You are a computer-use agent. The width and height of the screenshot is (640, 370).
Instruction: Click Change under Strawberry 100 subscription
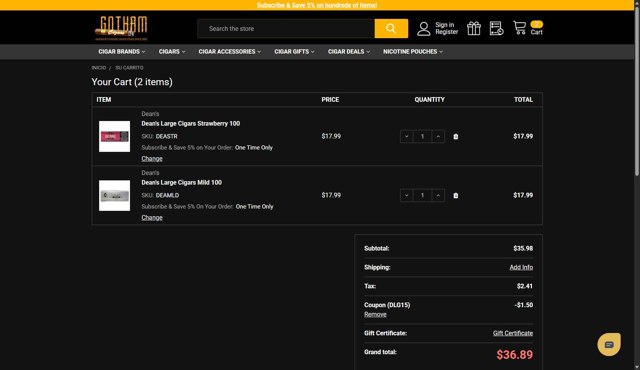pos(152,159)
